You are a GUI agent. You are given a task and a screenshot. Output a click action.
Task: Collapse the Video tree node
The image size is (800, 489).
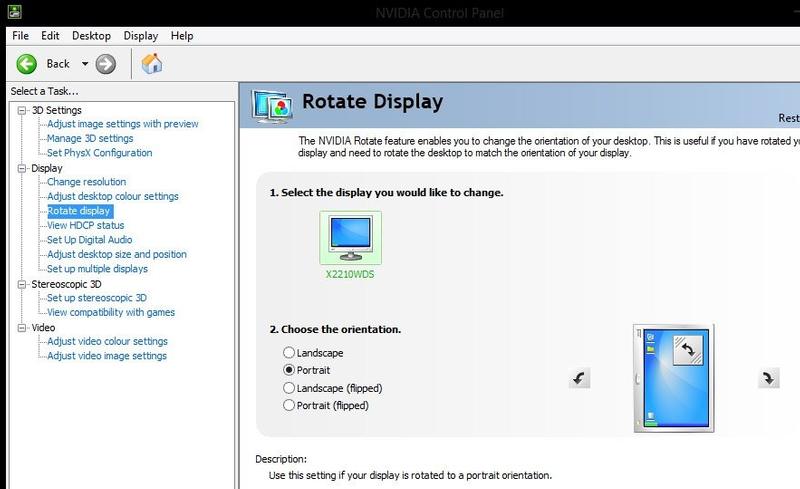[x=21, y=328]
